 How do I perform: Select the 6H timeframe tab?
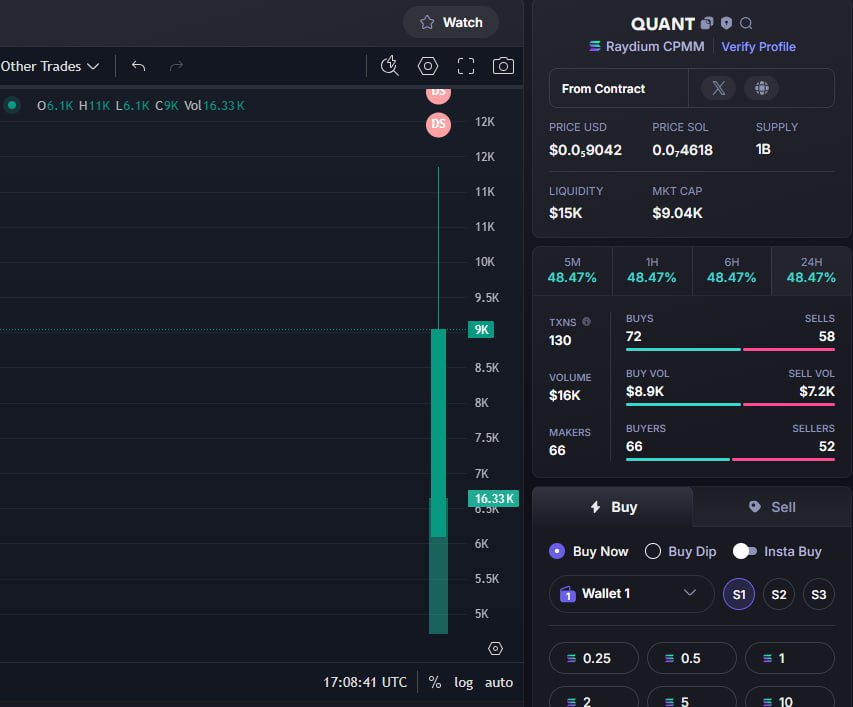pos(732,270)
